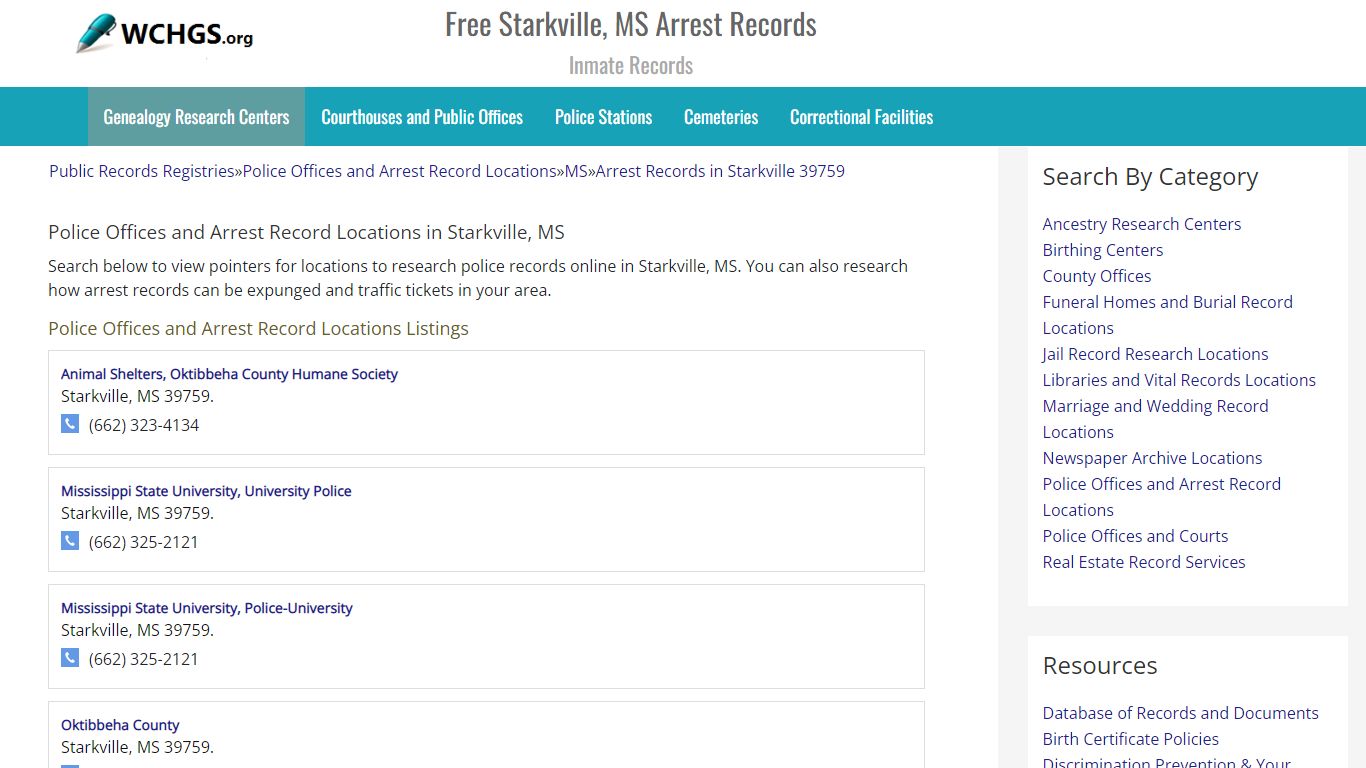Click the Search By Category heading
Viewport: 1366px width, 768px height.
1150,177
